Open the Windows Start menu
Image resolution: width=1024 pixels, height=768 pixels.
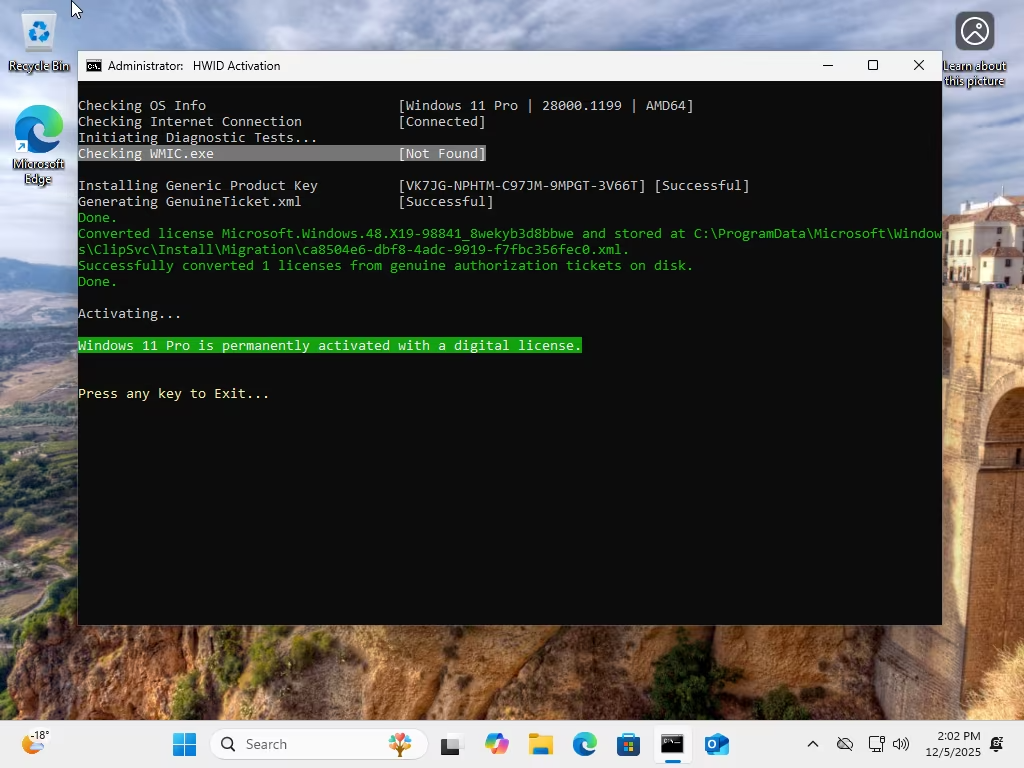coord(184,744)
